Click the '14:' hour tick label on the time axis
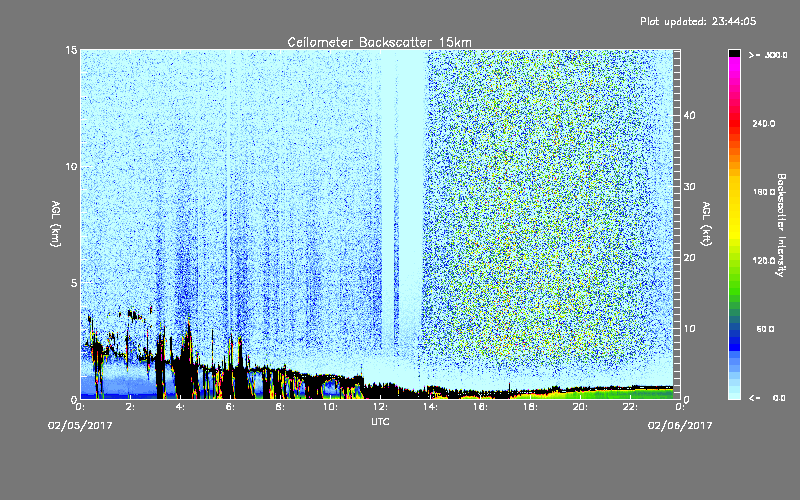This screenshot has height=500, width=800. 430,407
